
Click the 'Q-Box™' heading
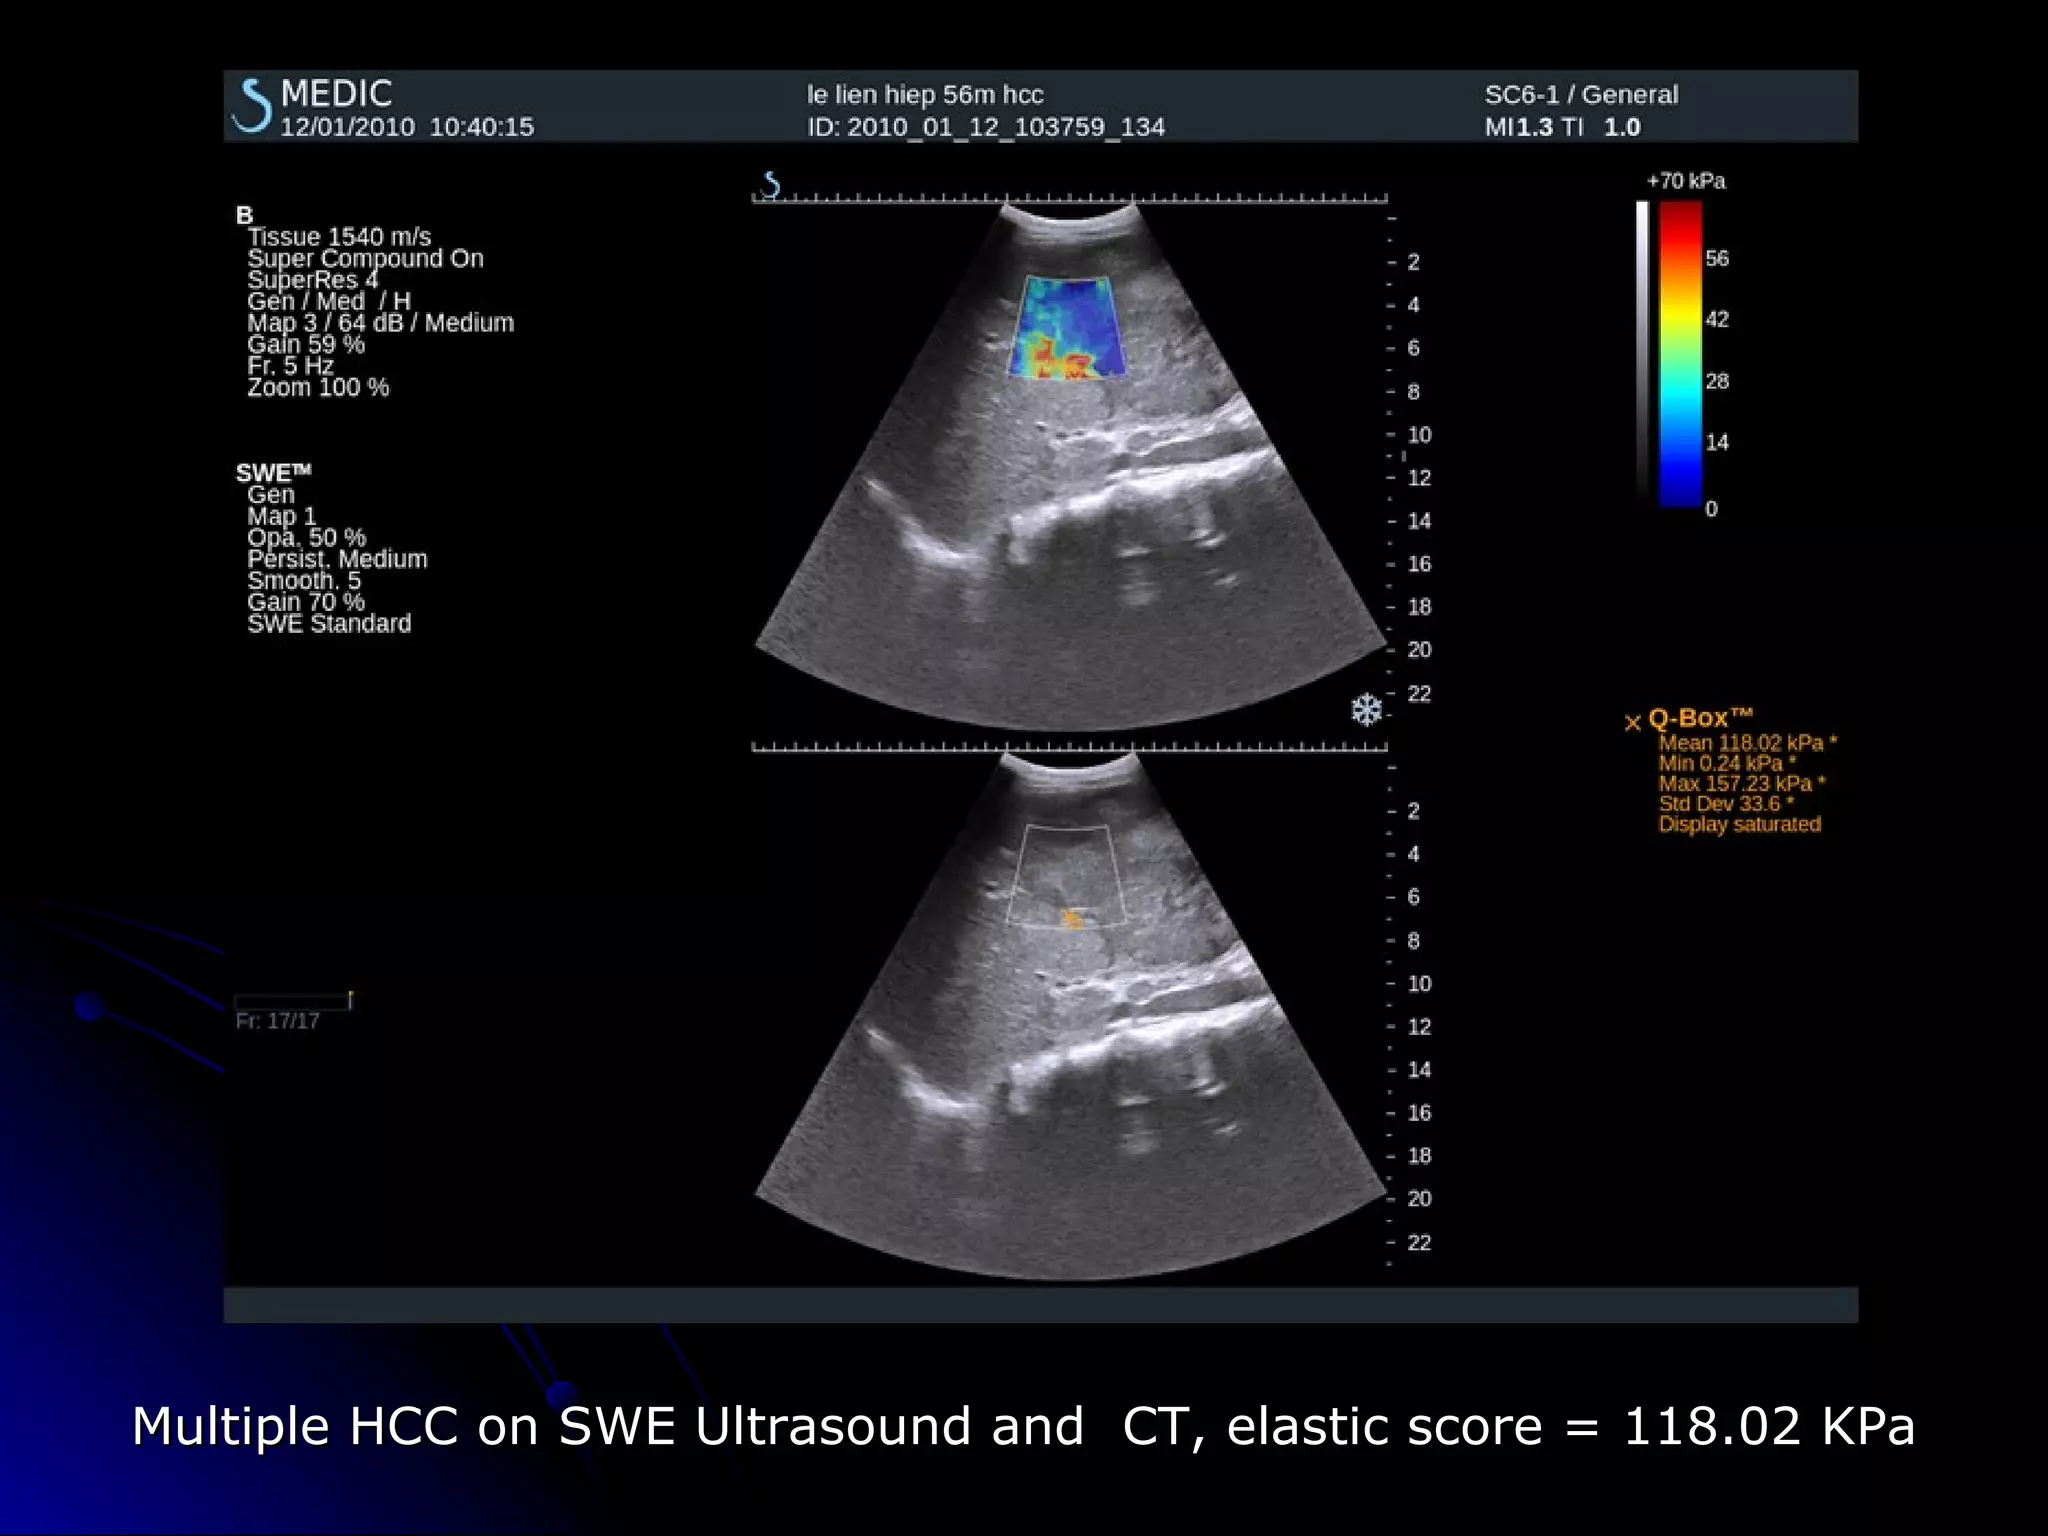tap(1700, 718)
